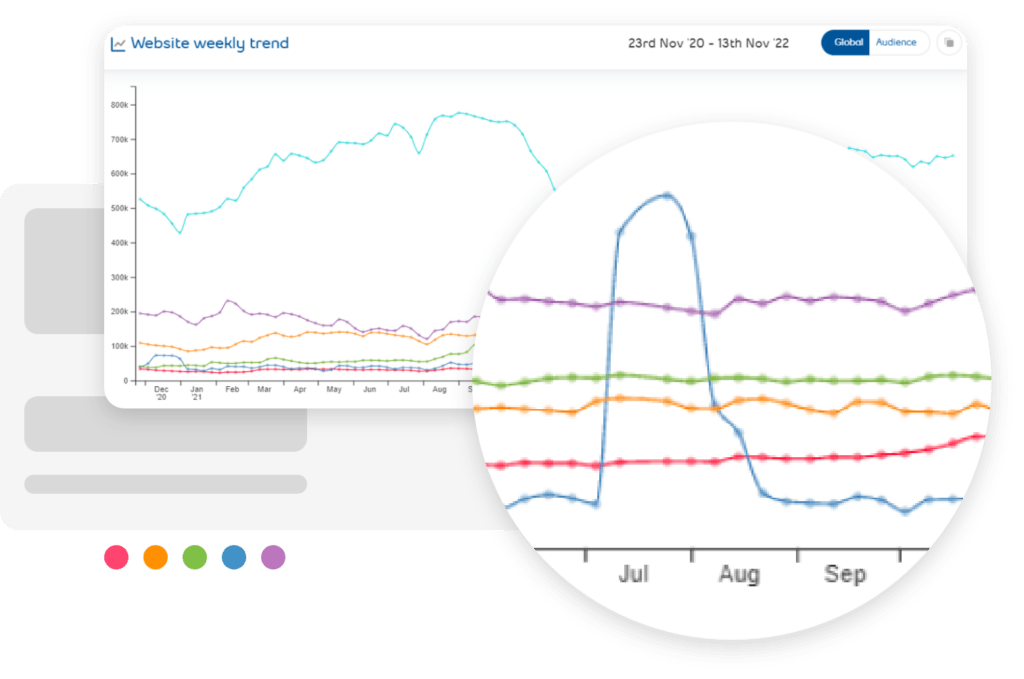Click the blue line peak in the magnified view
This screenshot has width=1024, height=679.
pos(667,195)
